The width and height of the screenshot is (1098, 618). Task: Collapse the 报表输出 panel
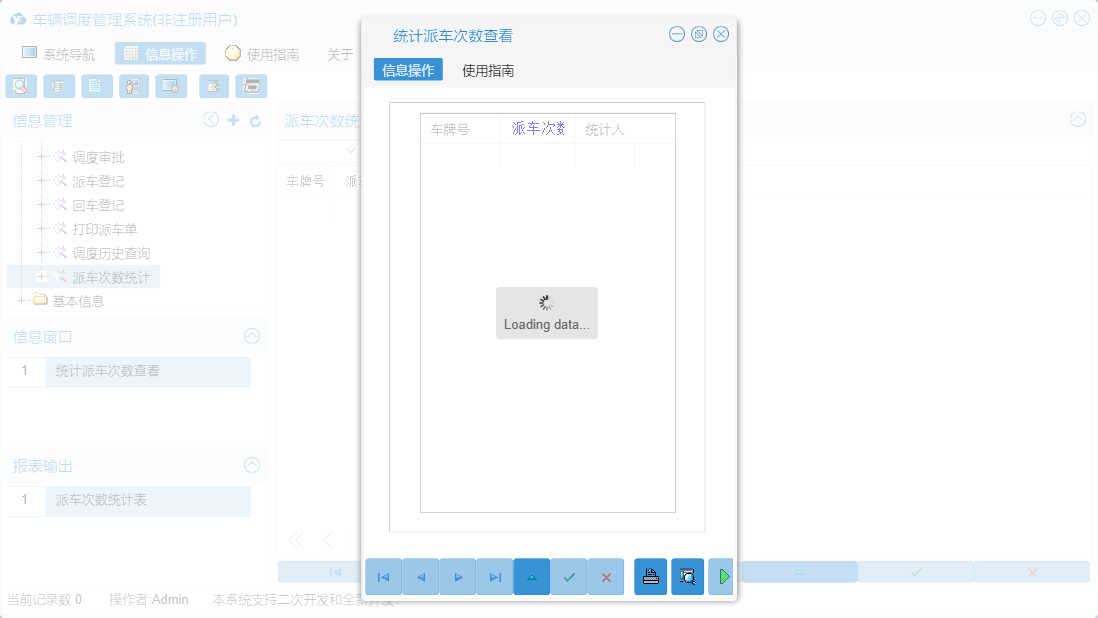click(x=251, y=465)
